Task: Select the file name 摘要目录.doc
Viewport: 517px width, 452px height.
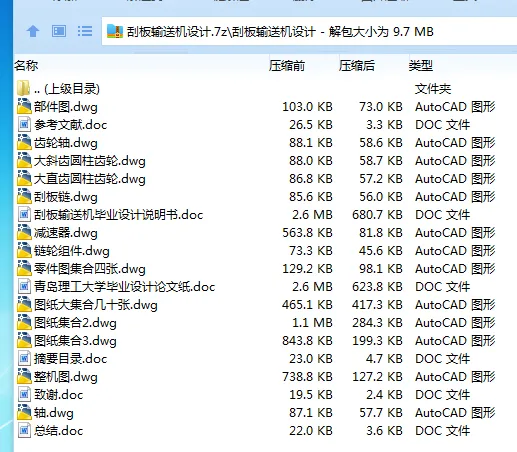Action: (x=71, y=359)
